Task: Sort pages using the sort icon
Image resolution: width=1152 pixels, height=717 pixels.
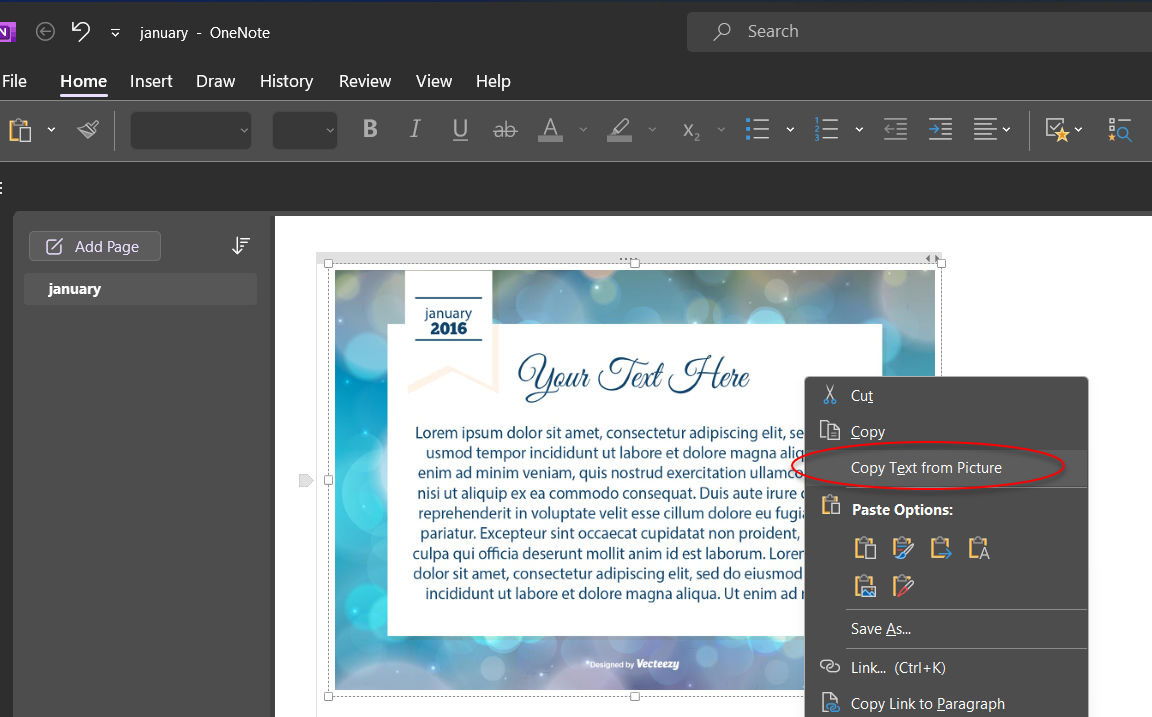Action: tap(240, 246)
